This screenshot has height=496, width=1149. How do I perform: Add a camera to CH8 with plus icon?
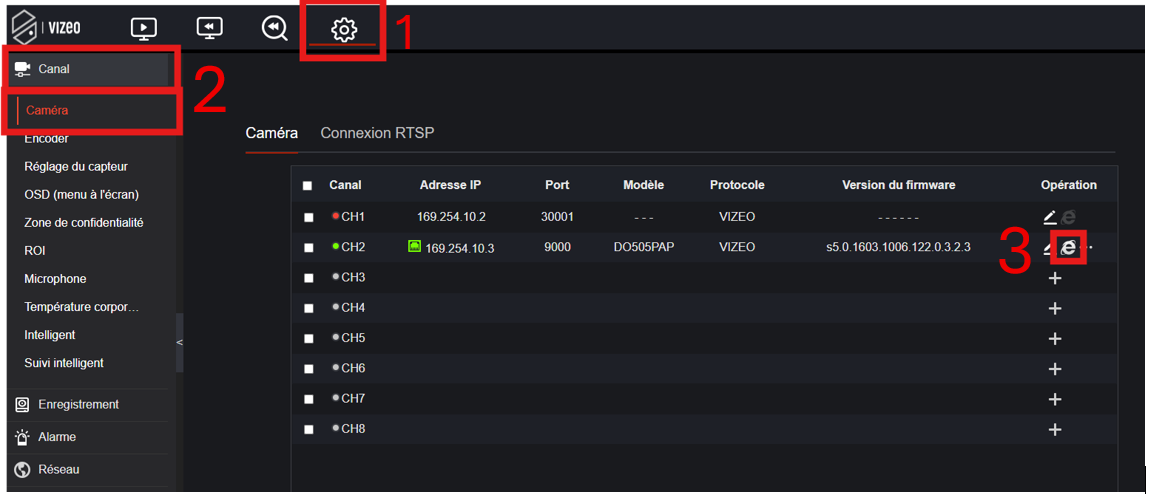(1055, 429)
